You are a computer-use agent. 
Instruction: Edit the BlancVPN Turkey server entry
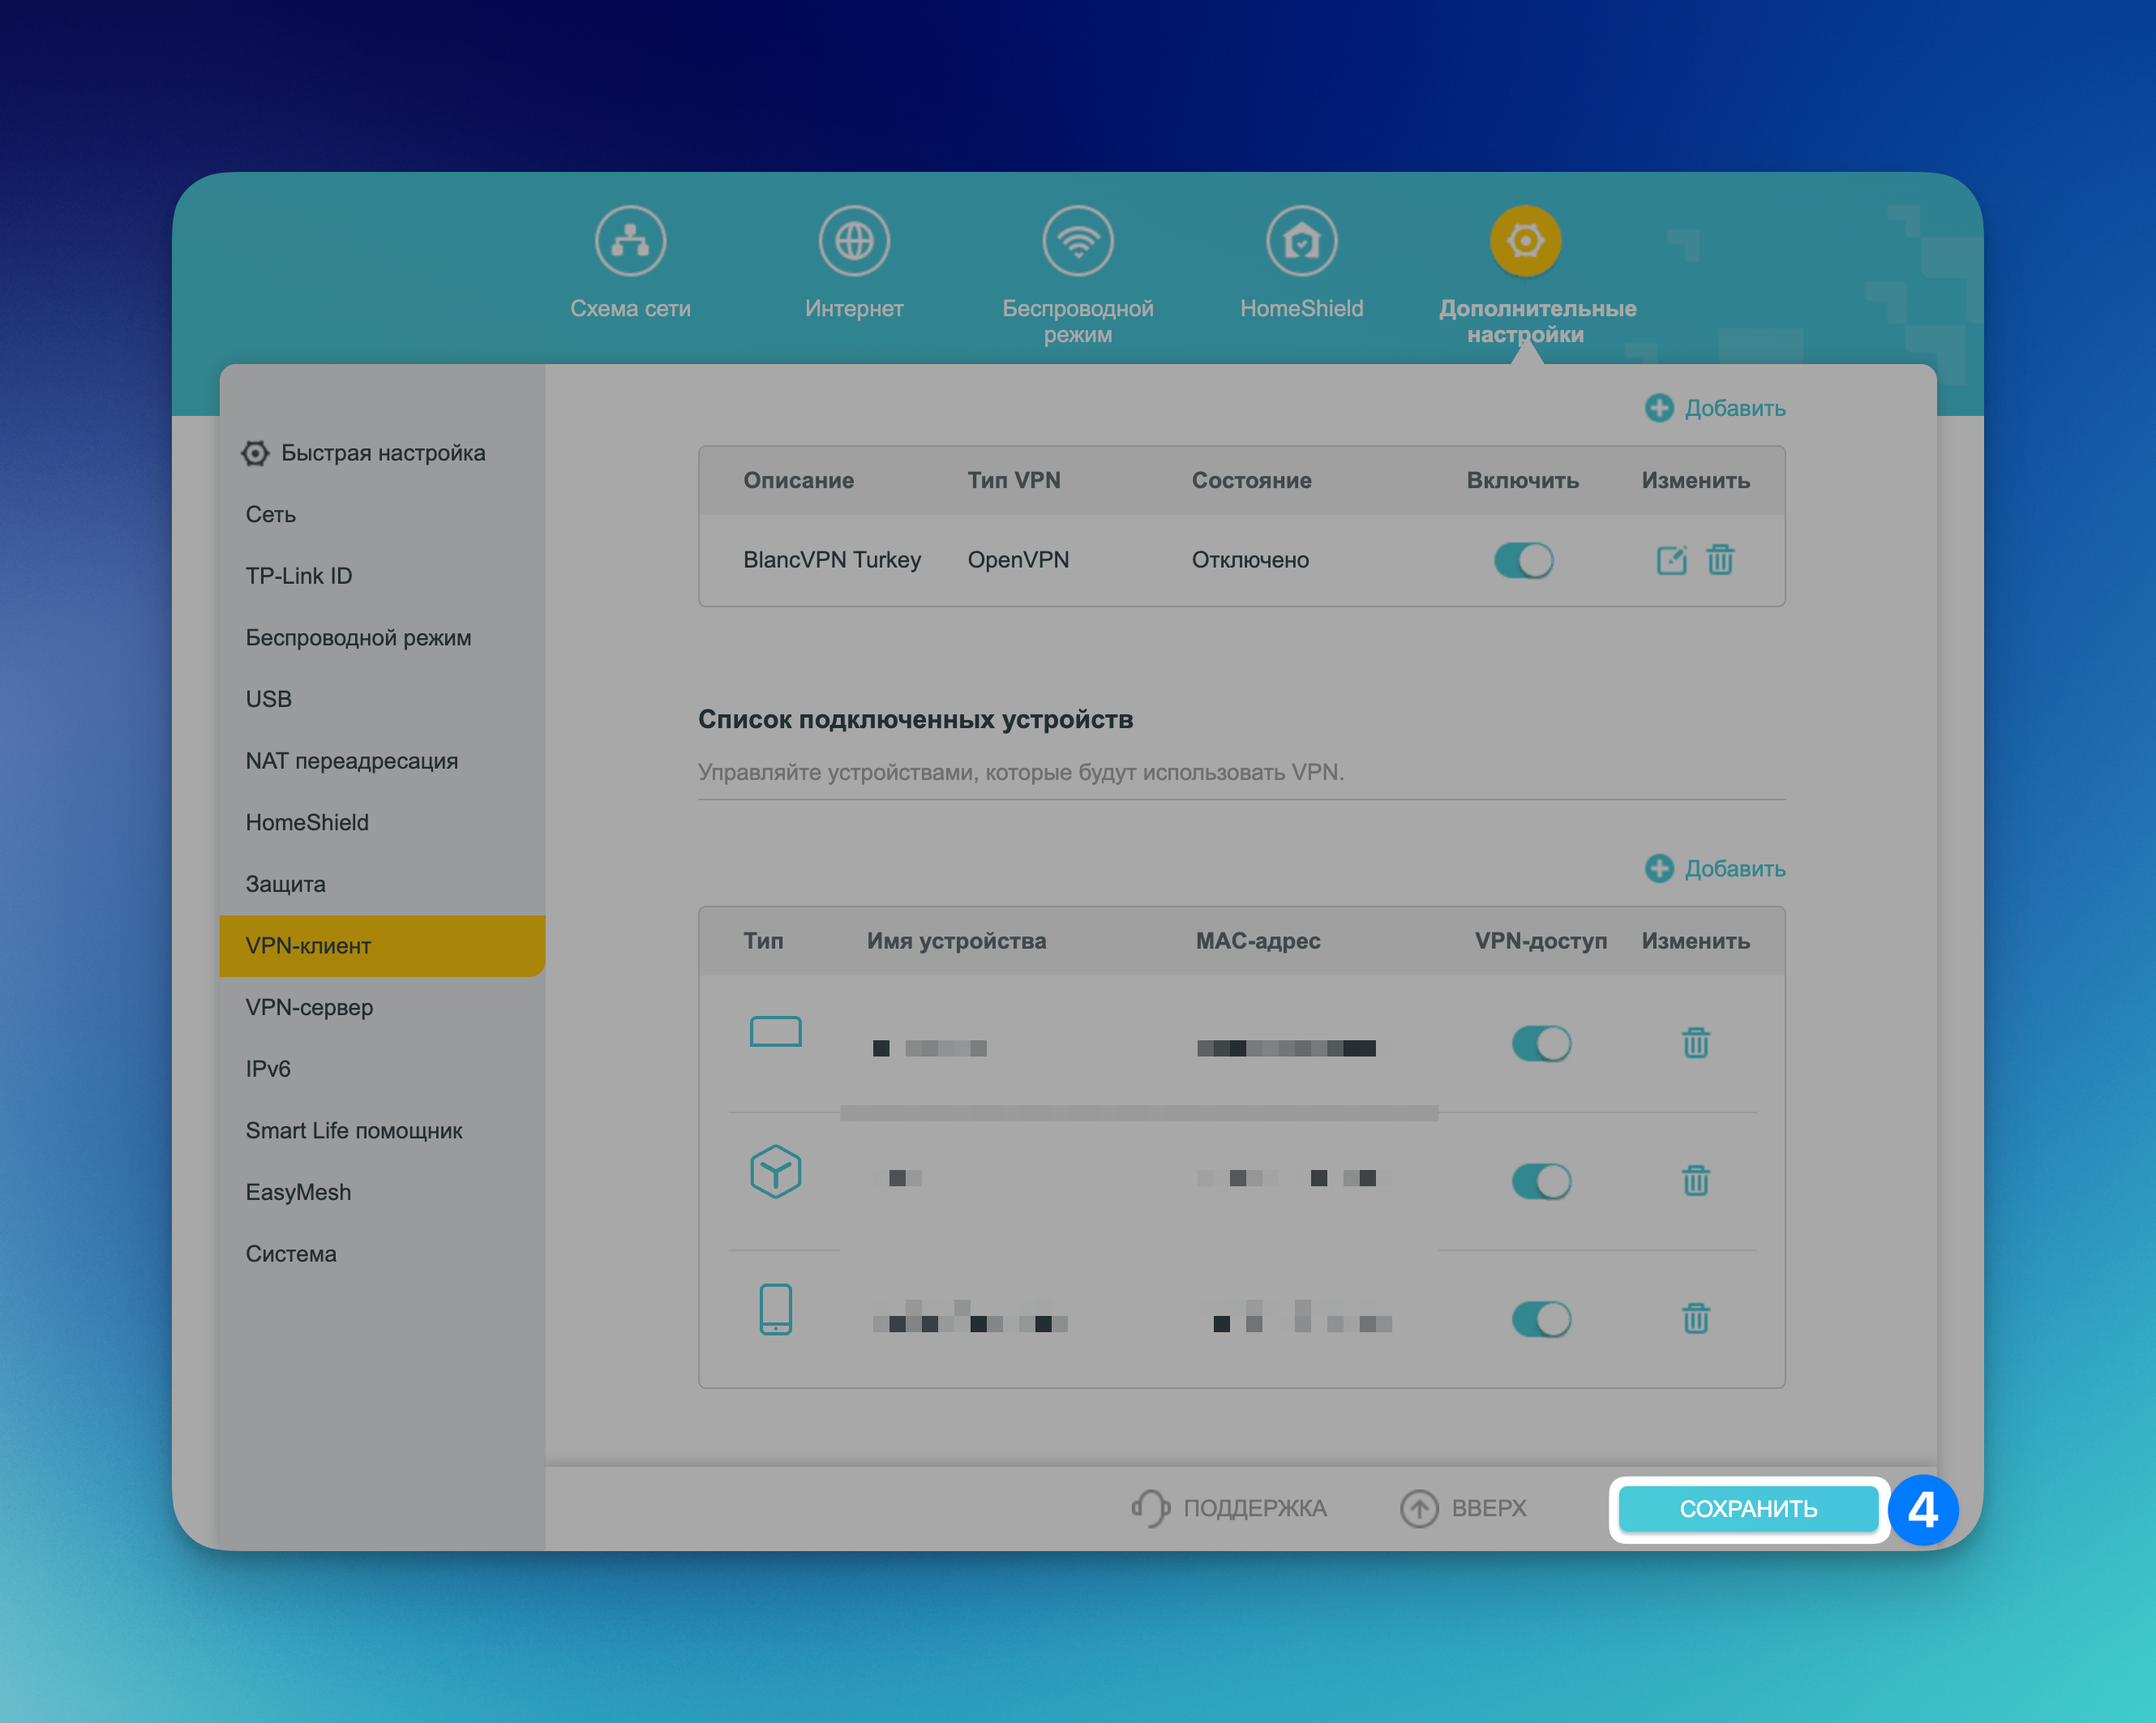click(1671, 560)
